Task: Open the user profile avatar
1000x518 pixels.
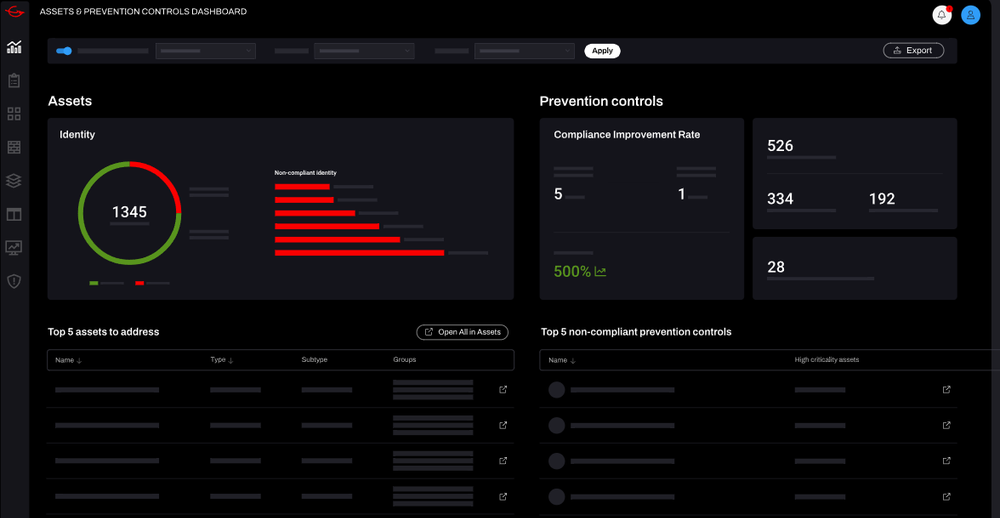Action: pyautogui.click(x=970, y=15)
